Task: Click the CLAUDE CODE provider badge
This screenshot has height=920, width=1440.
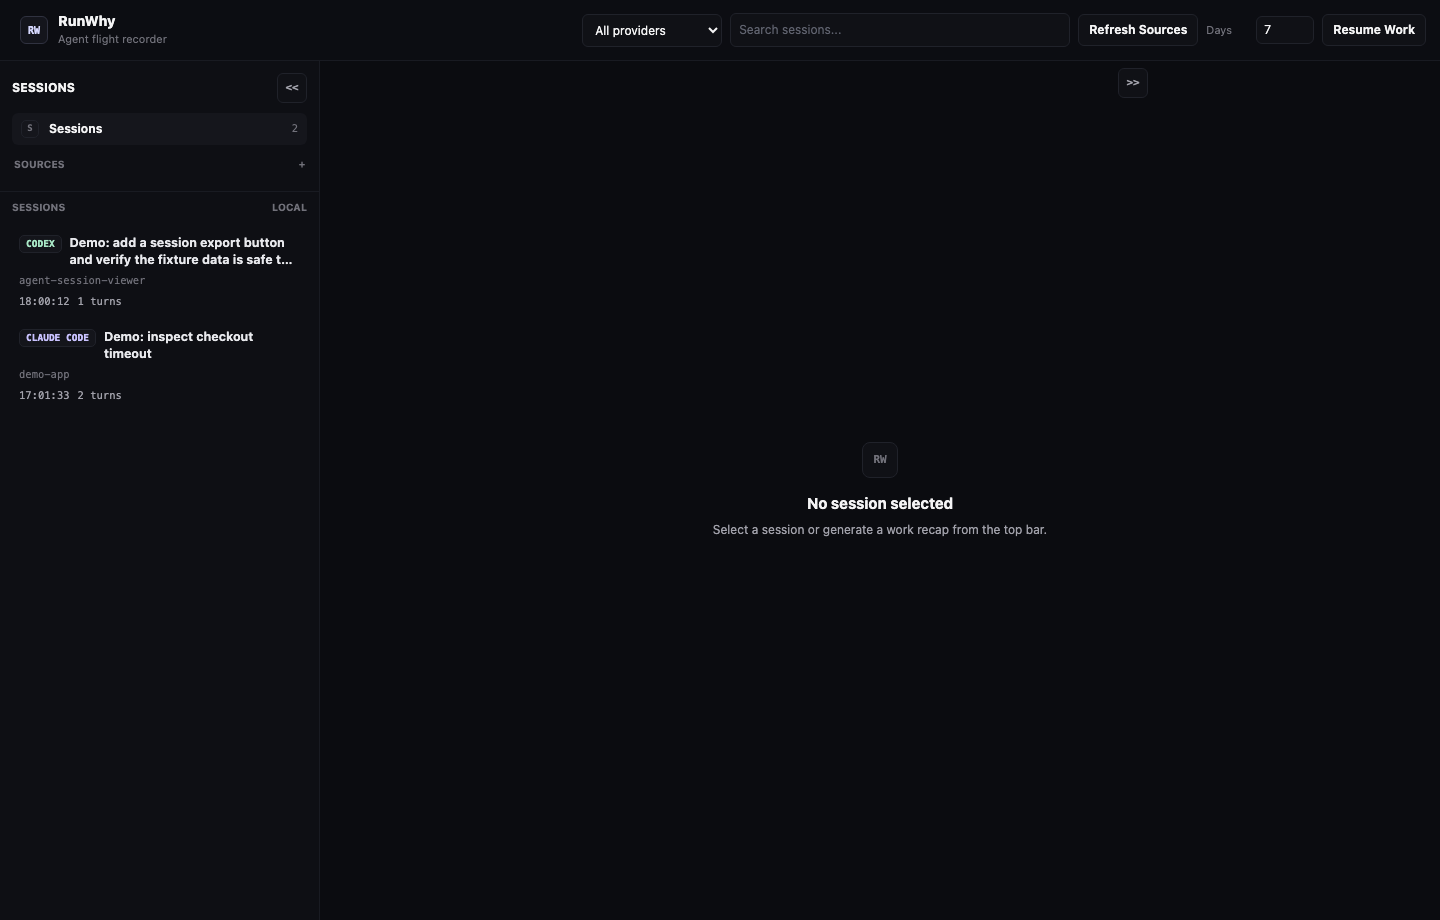Action: tap(57, 338)
